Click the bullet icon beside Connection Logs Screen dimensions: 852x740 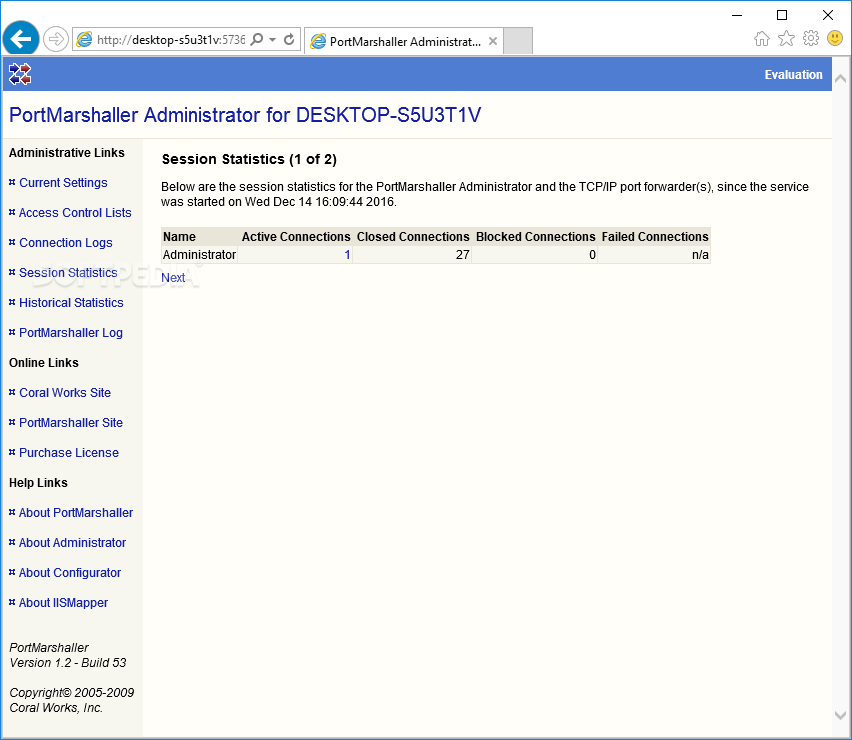tap(12, 242)
